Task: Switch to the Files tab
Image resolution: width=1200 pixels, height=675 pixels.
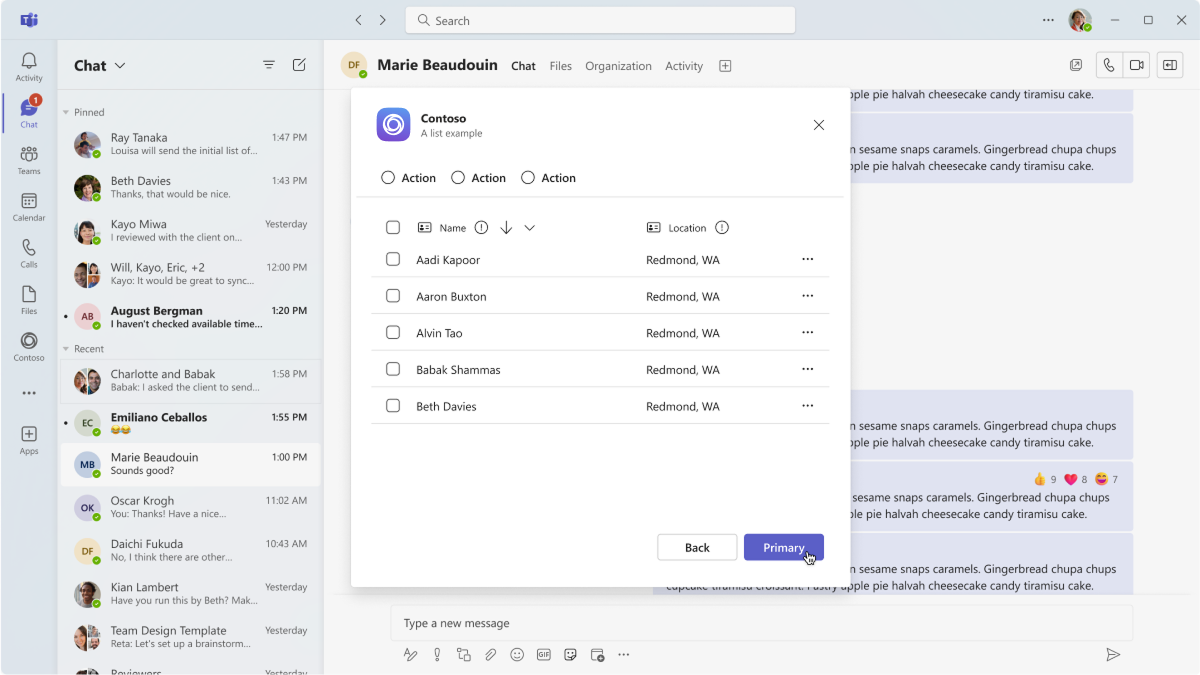Action: coord(561,66)
